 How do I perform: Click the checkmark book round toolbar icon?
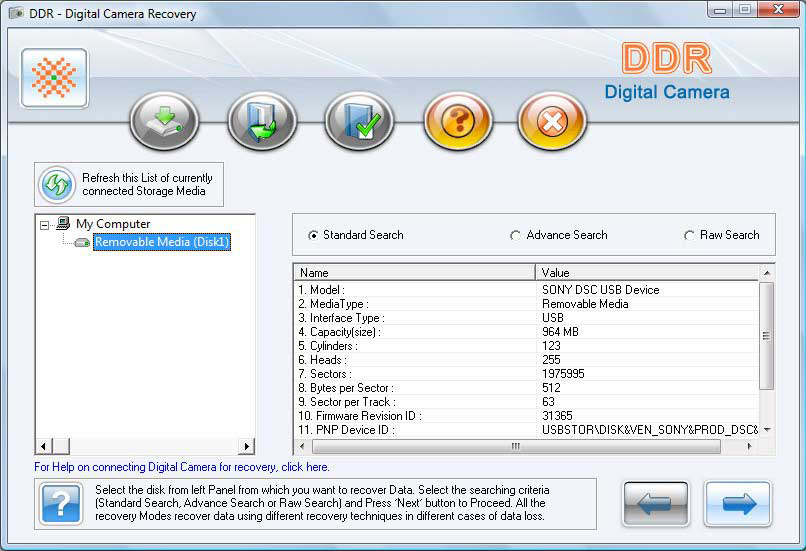click(x=359, y=122)
